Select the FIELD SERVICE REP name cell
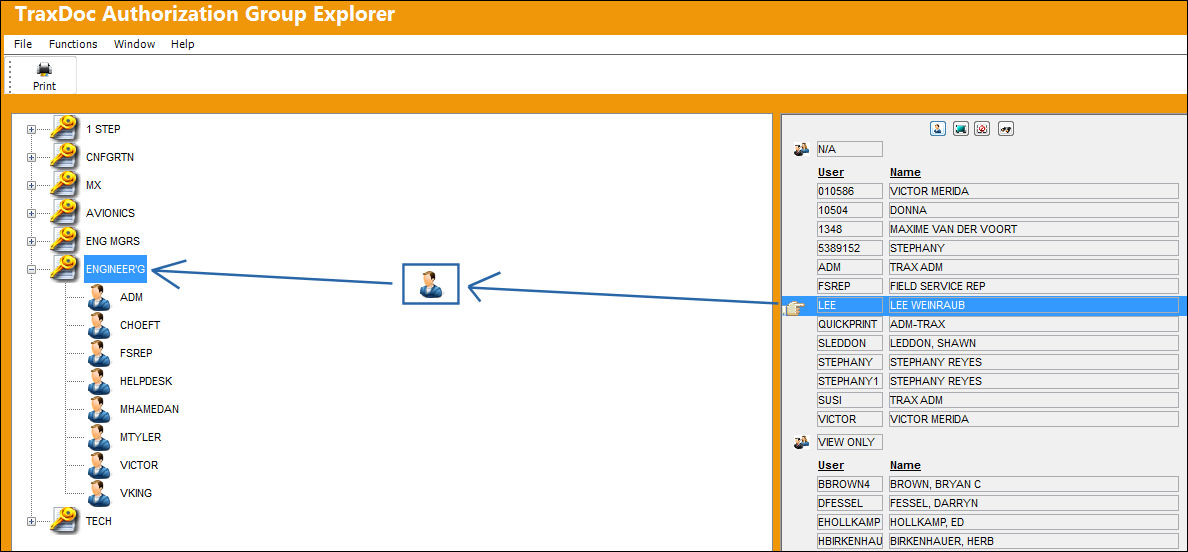Image resolution: width=1188 pixels, height=552 pixels. click(1033, 285)
